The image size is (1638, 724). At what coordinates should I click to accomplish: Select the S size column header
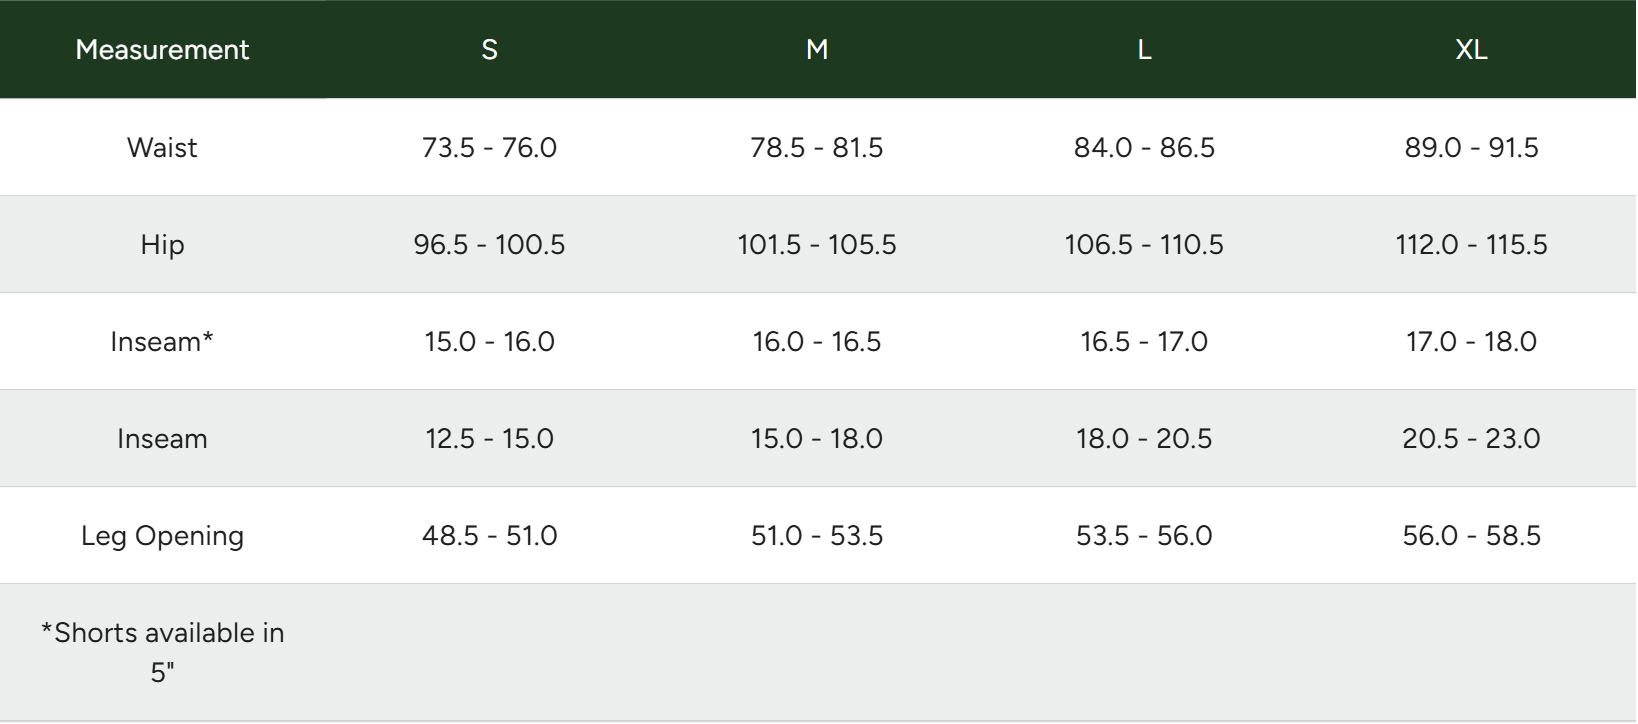[489, 50]
